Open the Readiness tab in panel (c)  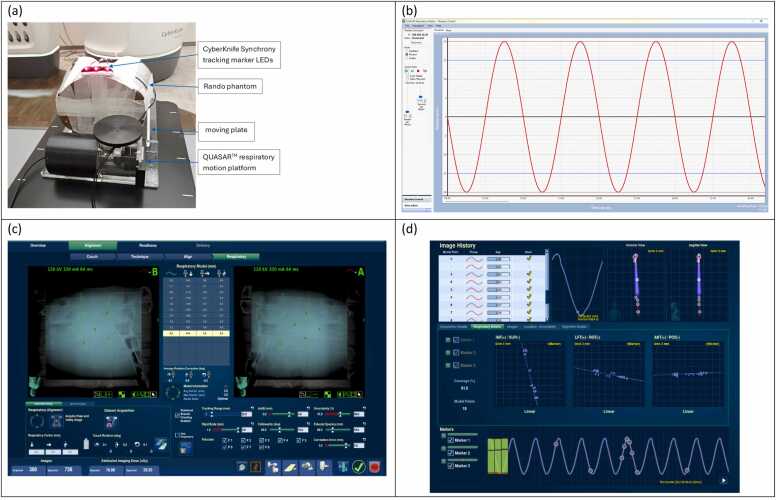point(147,246)
